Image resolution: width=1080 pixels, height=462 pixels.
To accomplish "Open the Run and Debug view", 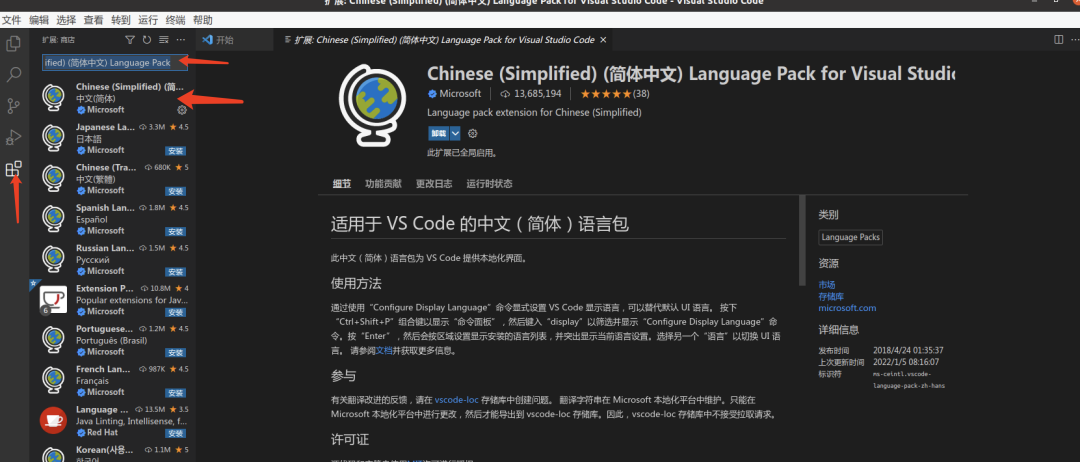I will [x=13, y=137].
